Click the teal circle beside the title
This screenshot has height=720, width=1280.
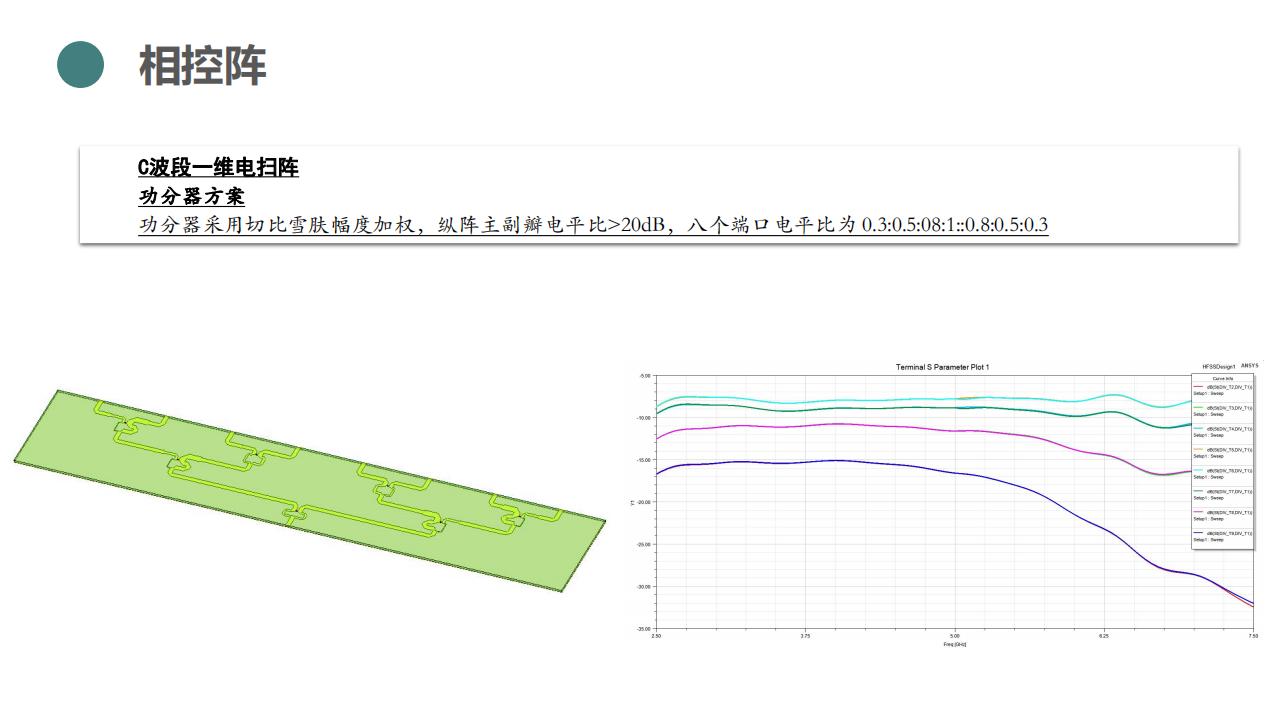click(x=80, y=64)
